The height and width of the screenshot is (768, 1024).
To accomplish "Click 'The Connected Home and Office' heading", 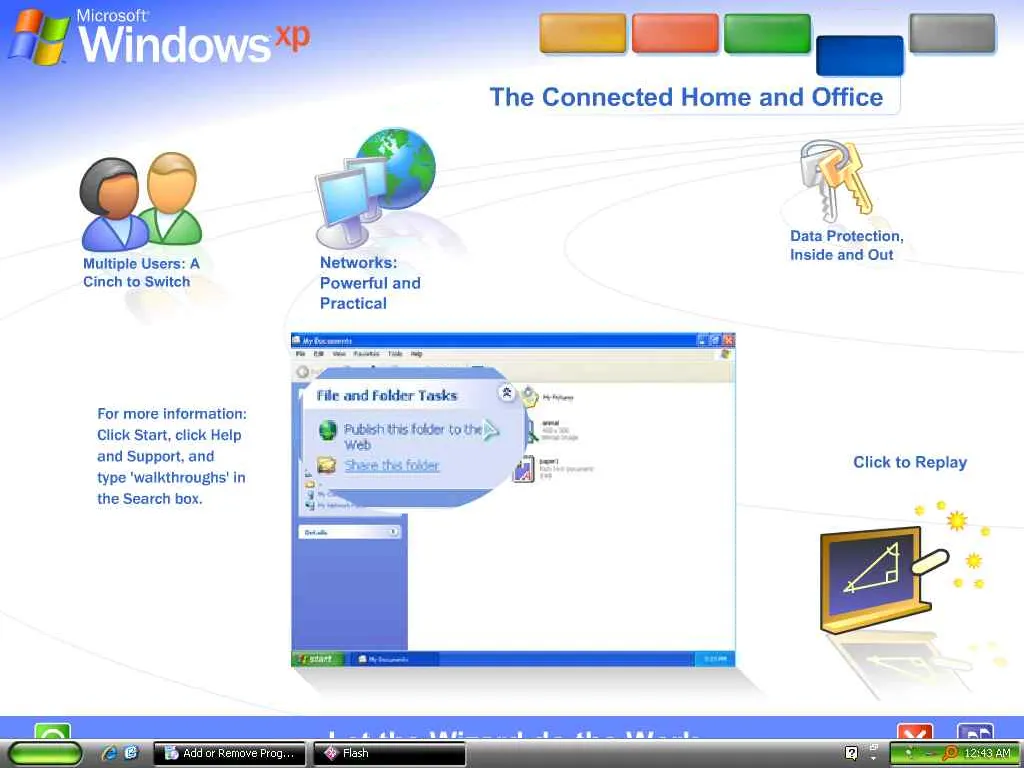I will [x=686, y=97].
